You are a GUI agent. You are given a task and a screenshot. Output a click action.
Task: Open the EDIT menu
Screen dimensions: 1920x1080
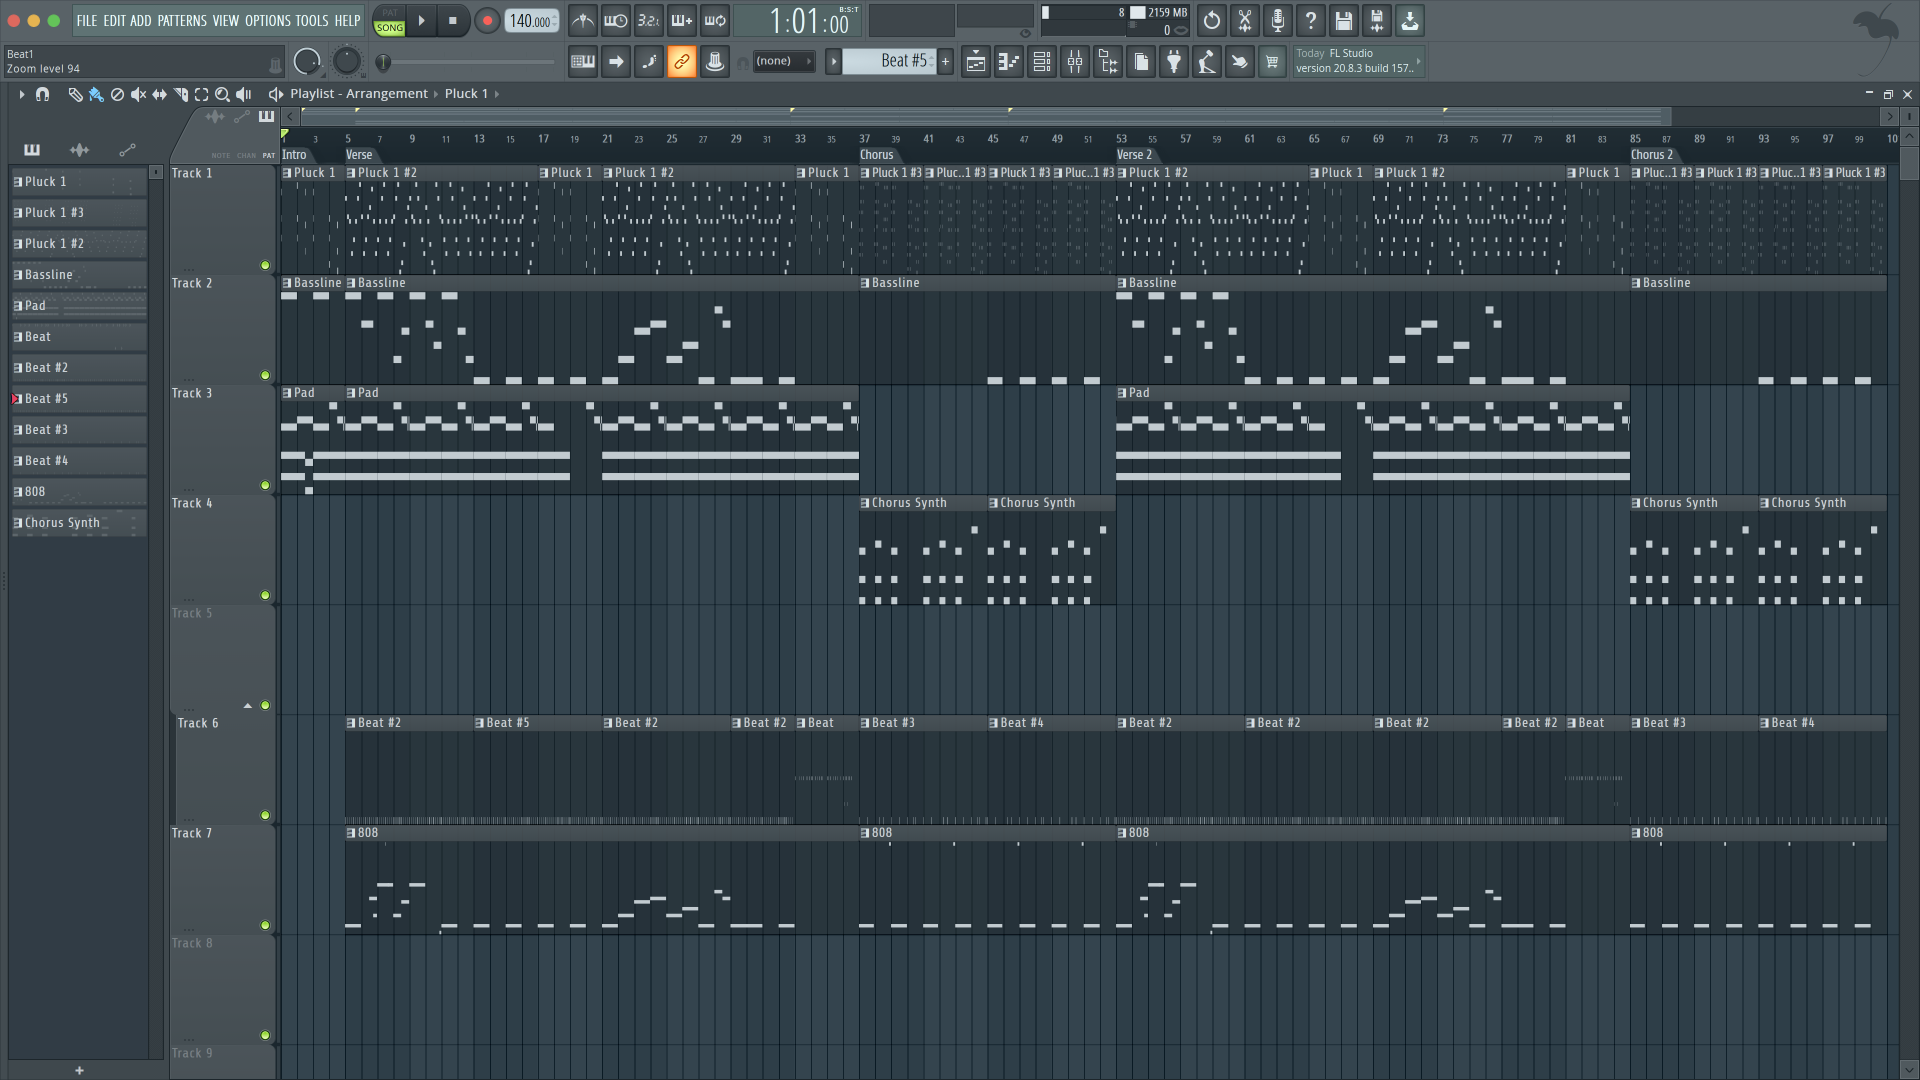pos(115,21)
